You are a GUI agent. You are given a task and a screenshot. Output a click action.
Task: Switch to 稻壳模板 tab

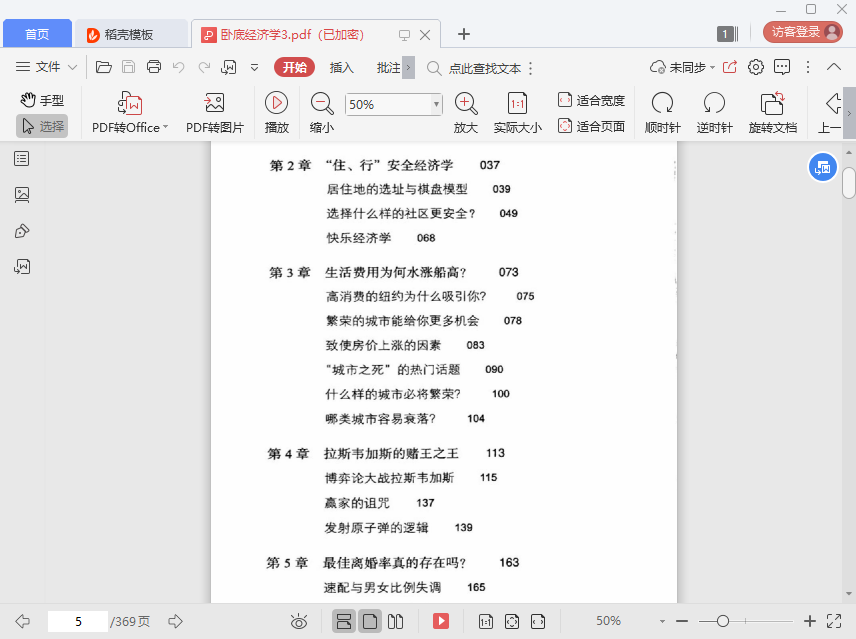[131, 34]
